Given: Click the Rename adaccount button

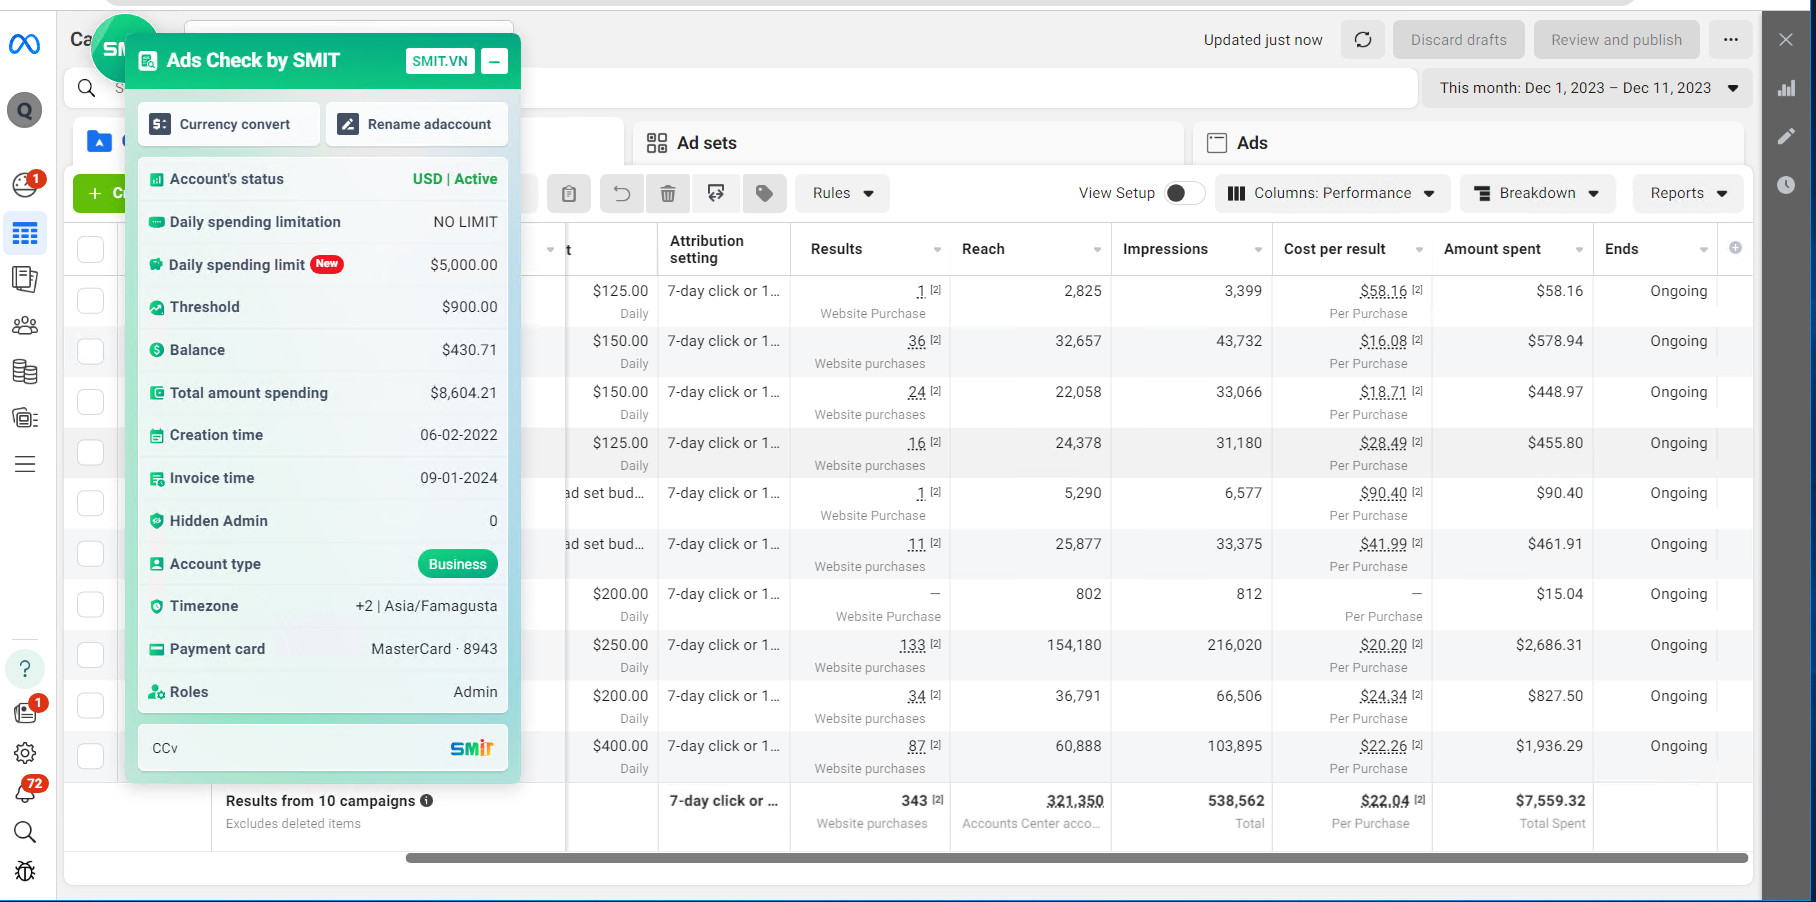Looking at the screenshot, I should 417,124.
